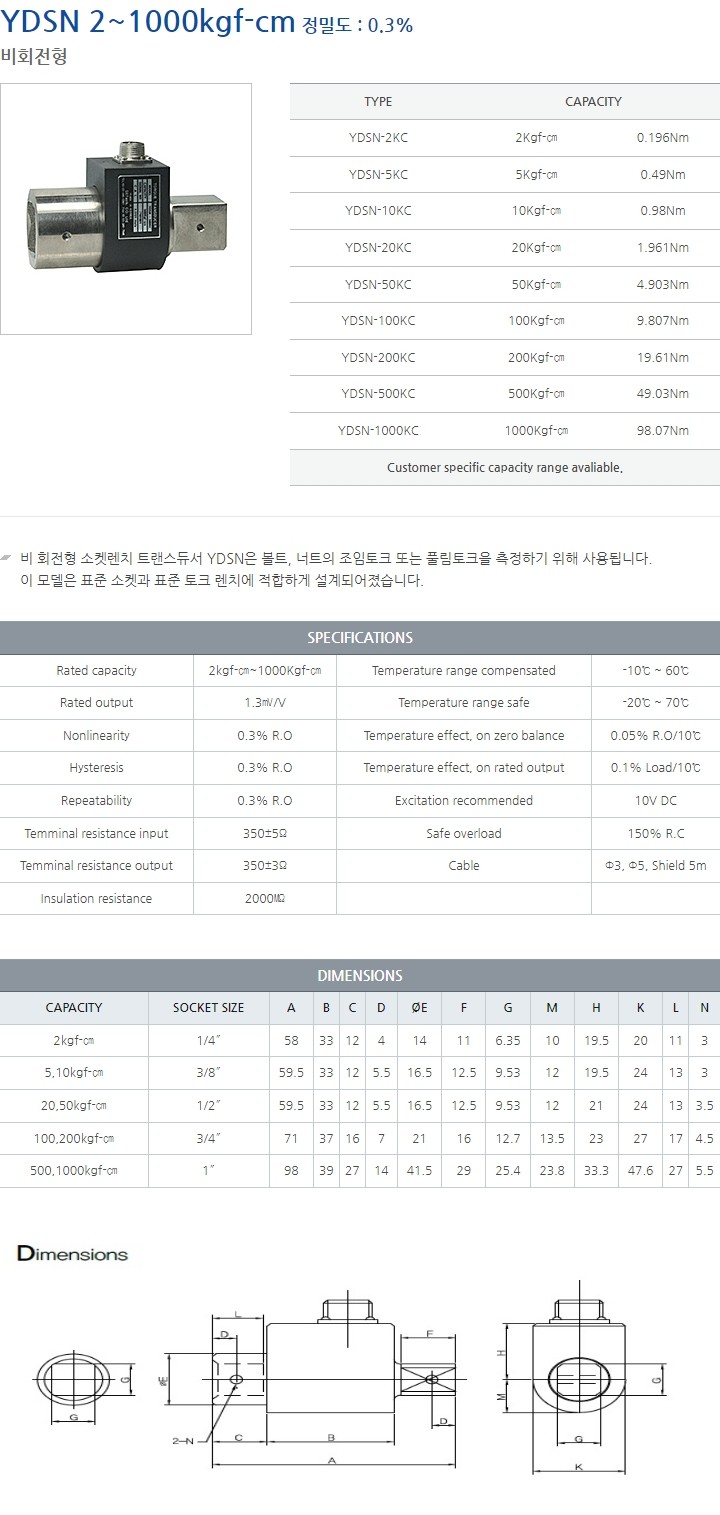Click the DIMENSIONS table header bar

tap(360, 975)
